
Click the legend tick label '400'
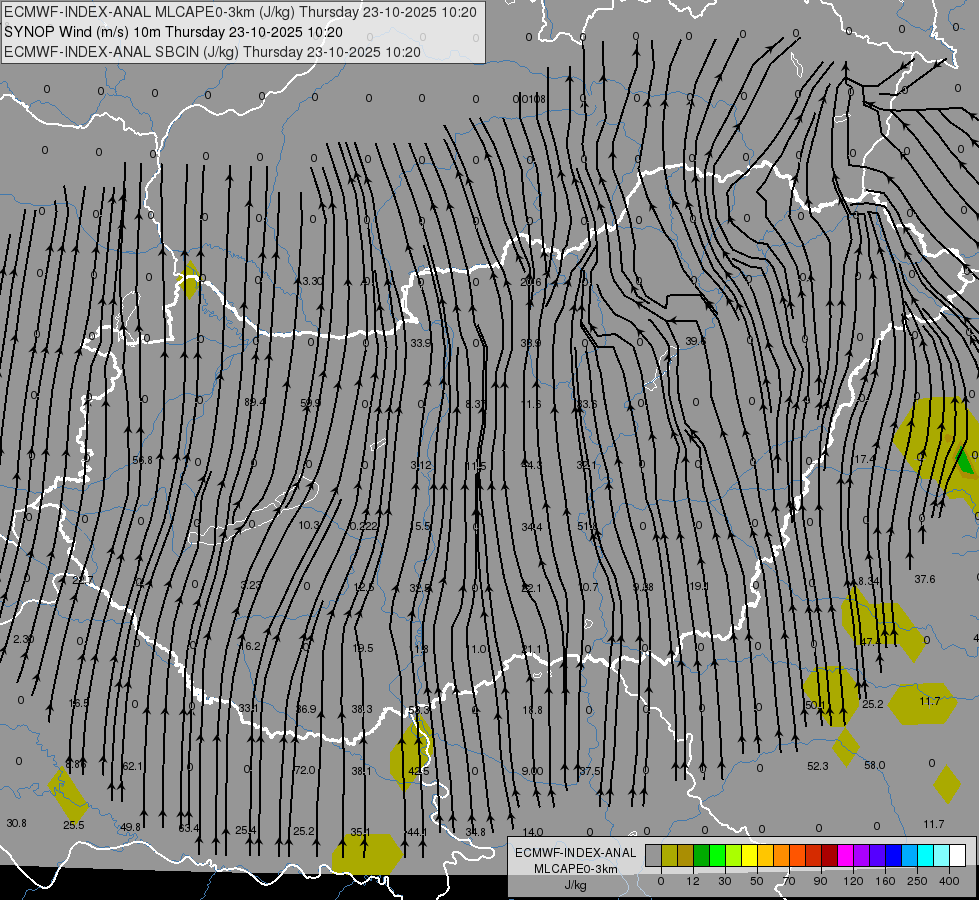(x=949, y=881)
